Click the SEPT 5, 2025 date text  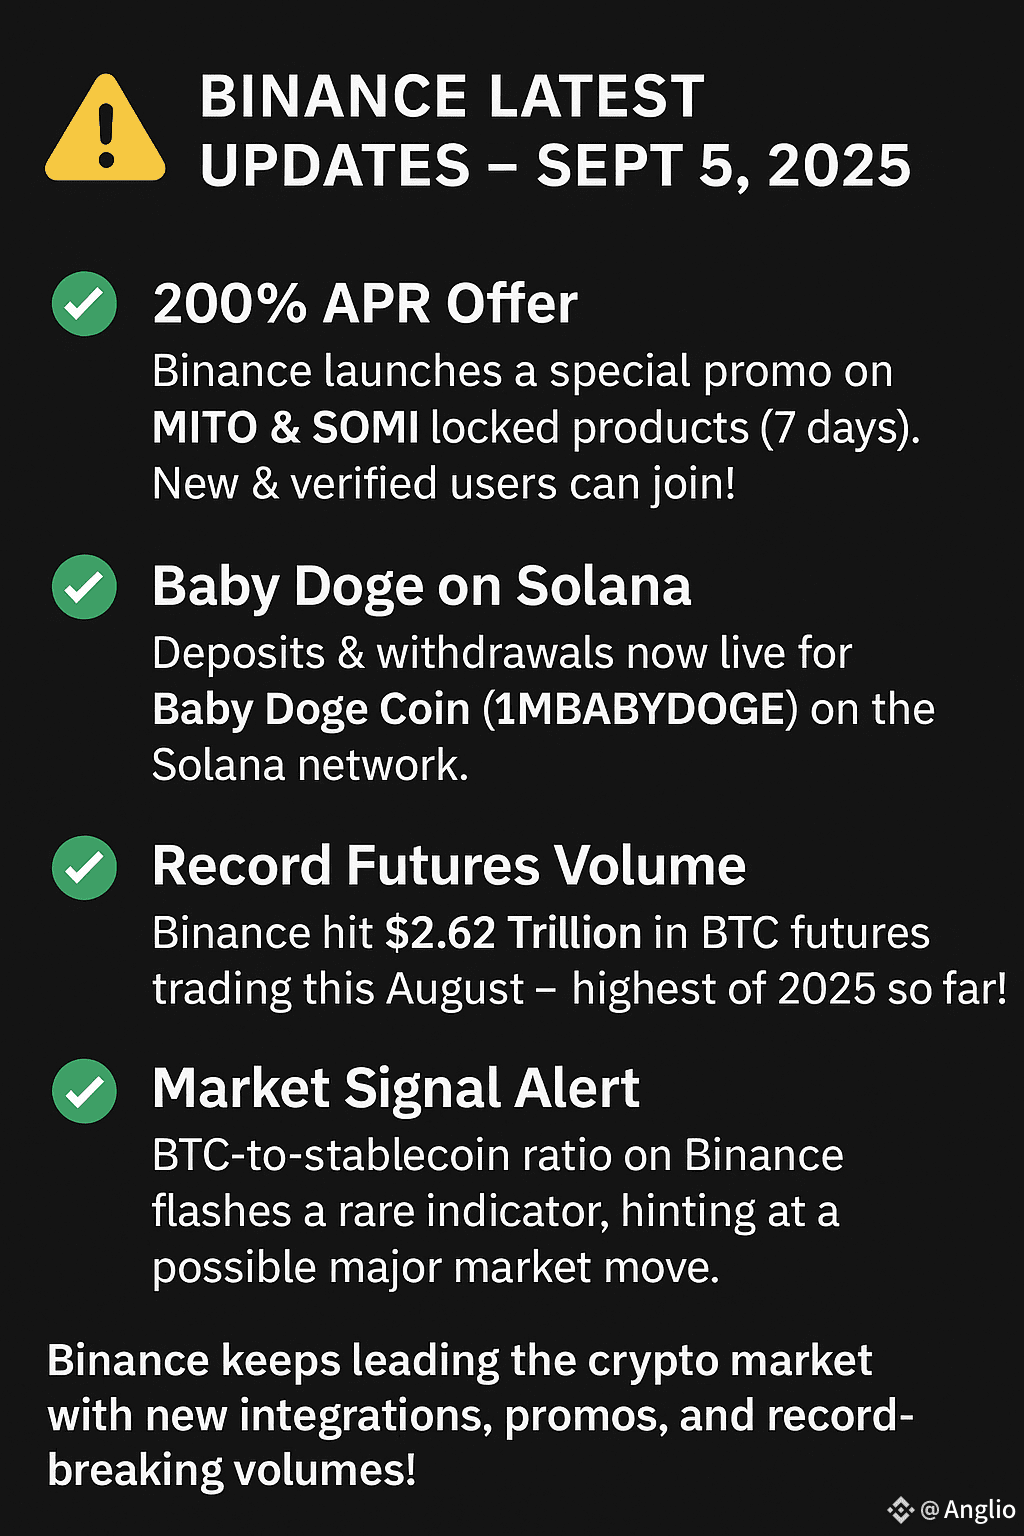tap(724, 166)
